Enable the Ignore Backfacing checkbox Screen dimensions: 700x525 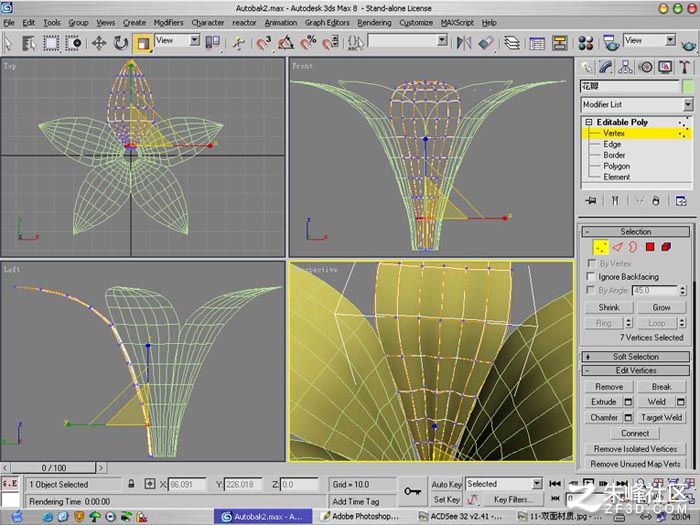click(x=591, y=276)
